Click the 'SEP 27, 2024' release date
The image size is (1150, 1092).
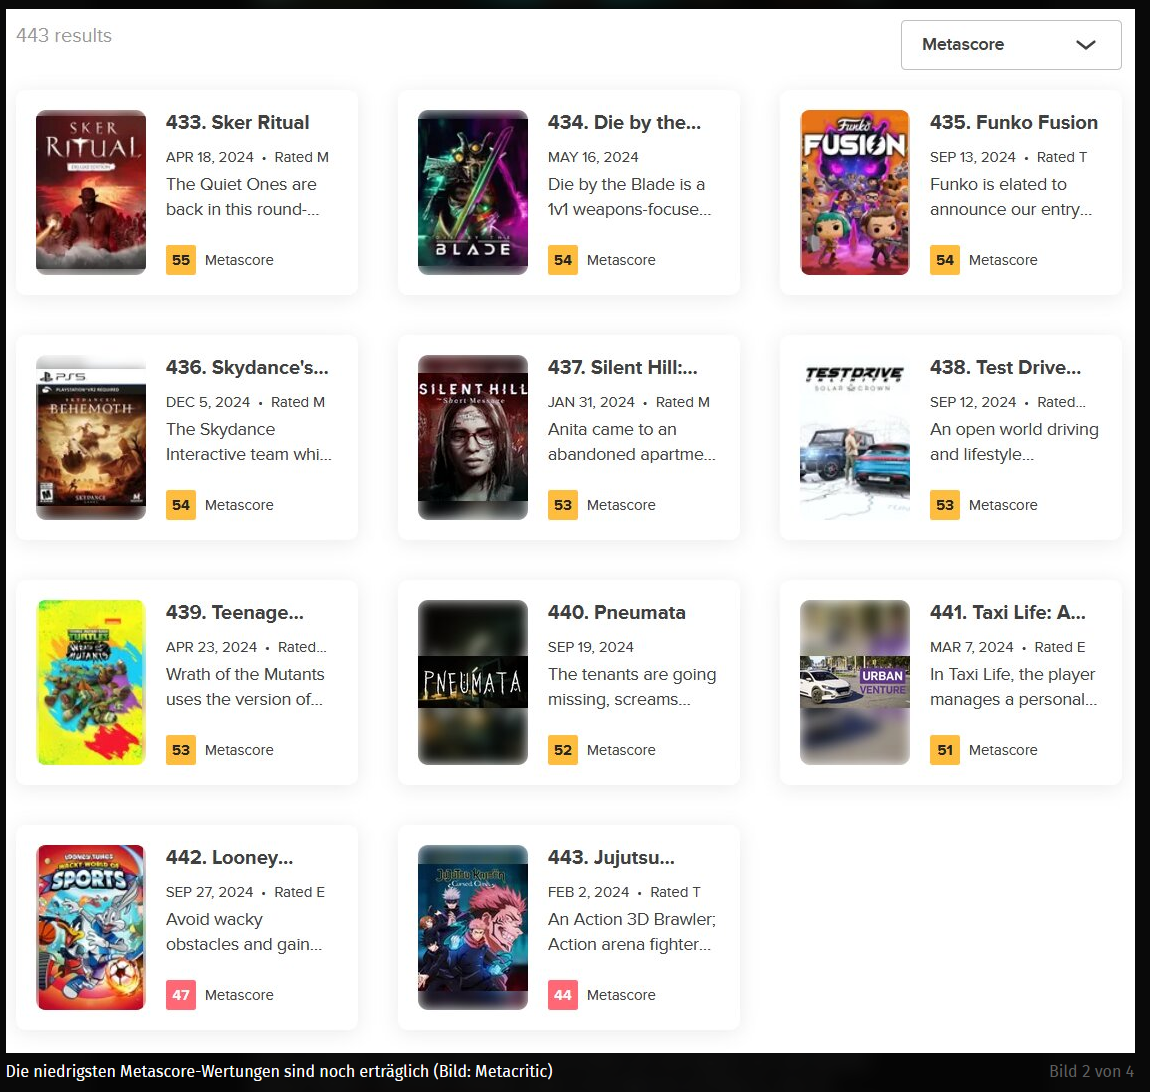click(210, 892)
